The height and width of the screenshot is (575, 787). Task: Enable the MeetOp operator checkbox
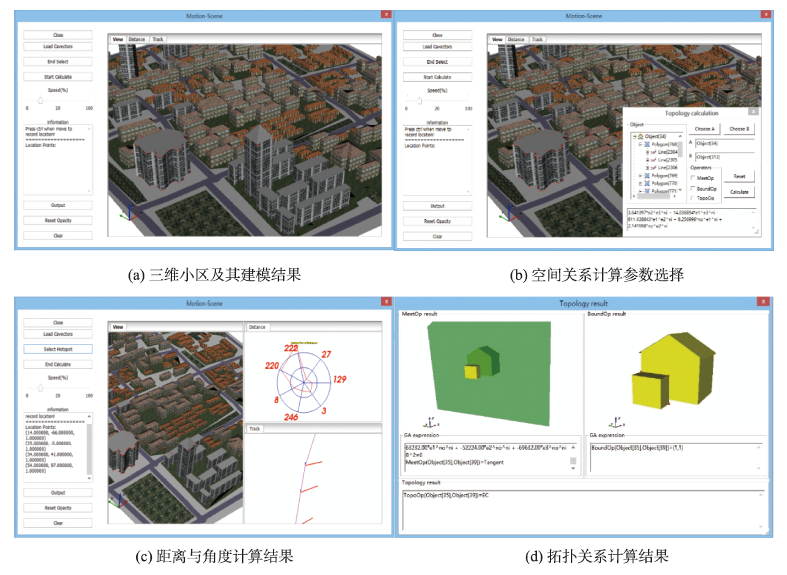694,178
